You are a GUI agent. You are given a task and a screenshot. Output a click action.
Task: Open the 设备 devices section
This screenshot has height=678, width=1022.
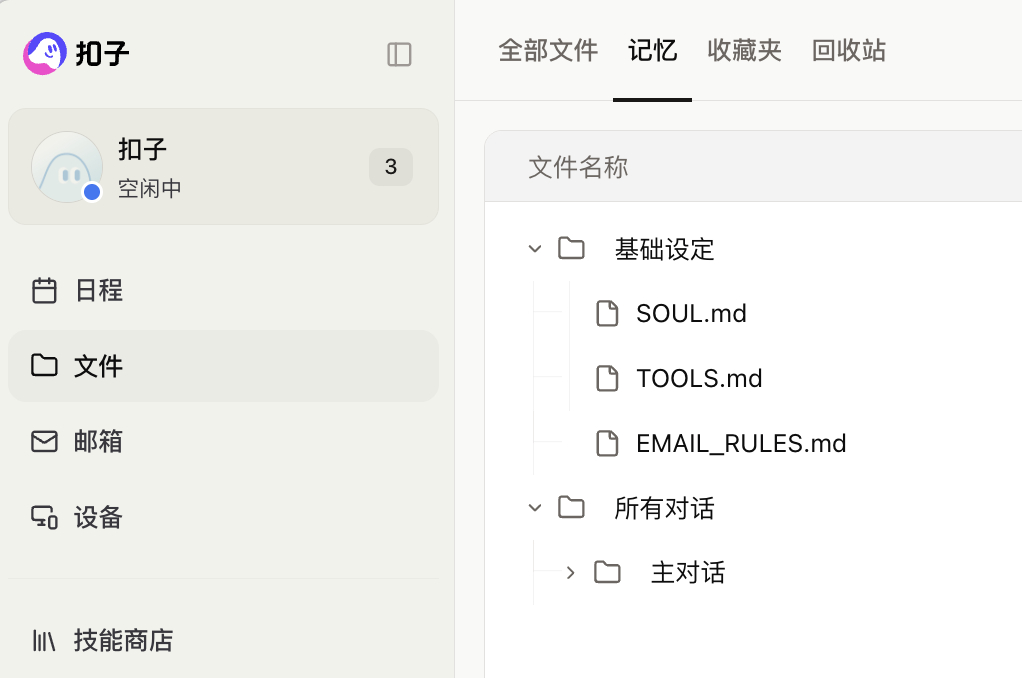tap(99, 518)
